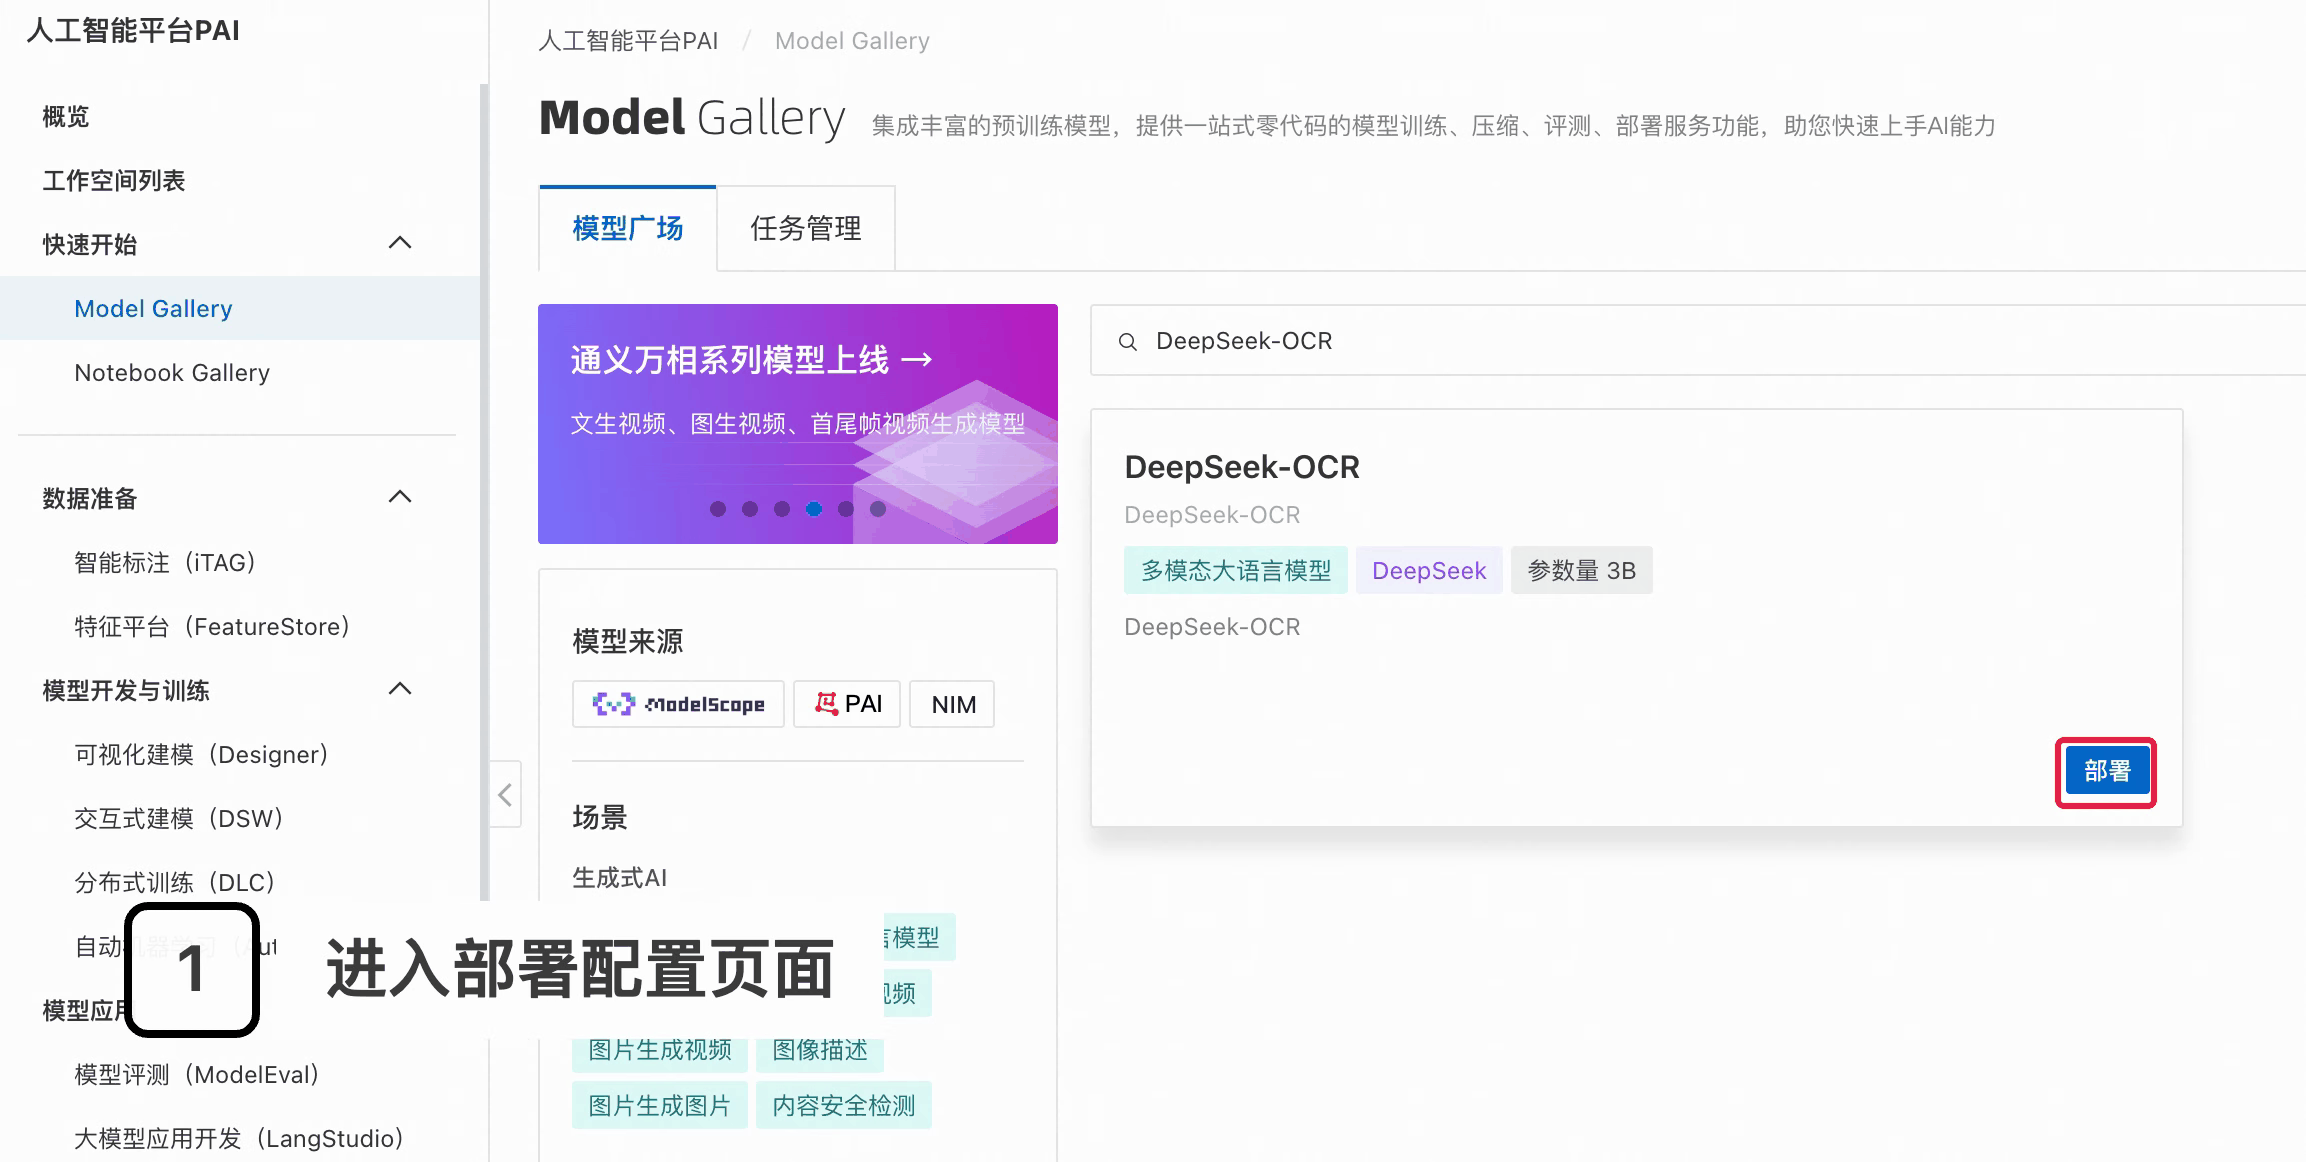The image size is (2306, 1162).
Task: Open Notebook Gallery in the sidebar
Action: 172,373
